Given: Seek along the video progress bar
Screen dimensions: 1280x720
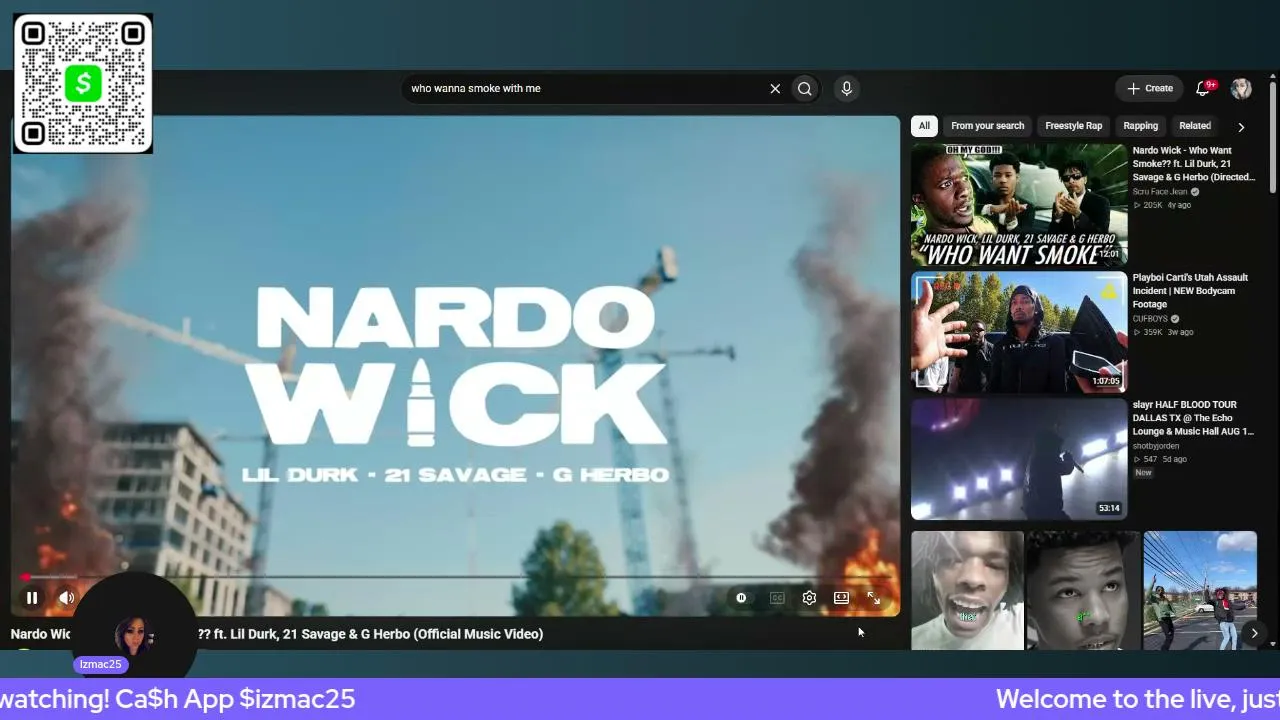Looking at the screenshot, I should [456, 577].
